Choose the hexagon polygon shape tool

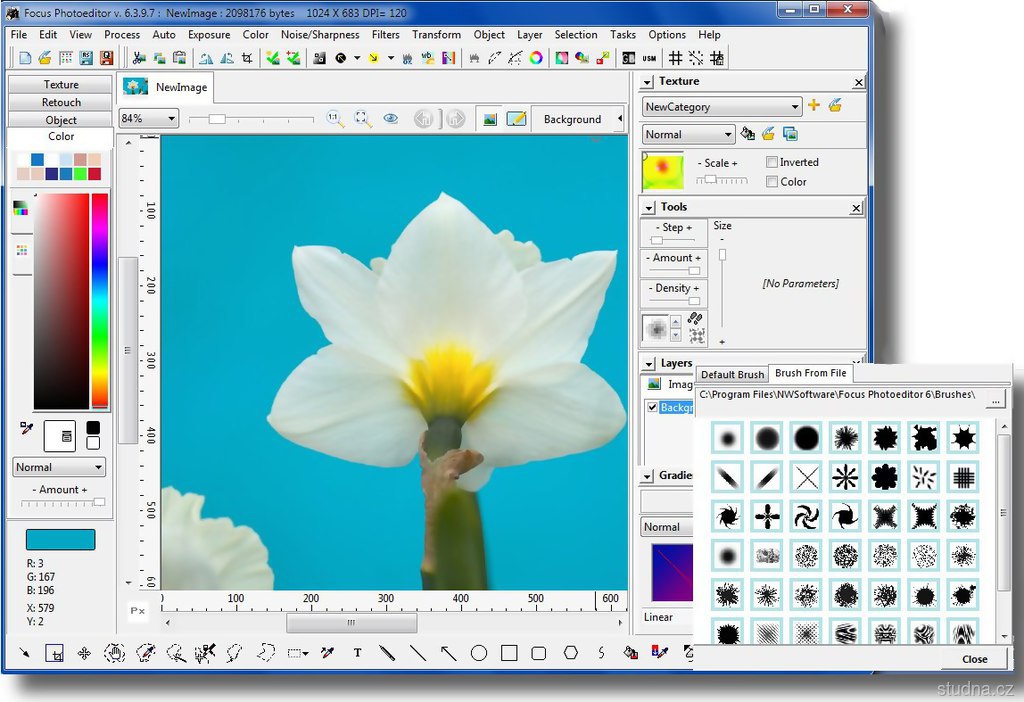pos(570,653)
